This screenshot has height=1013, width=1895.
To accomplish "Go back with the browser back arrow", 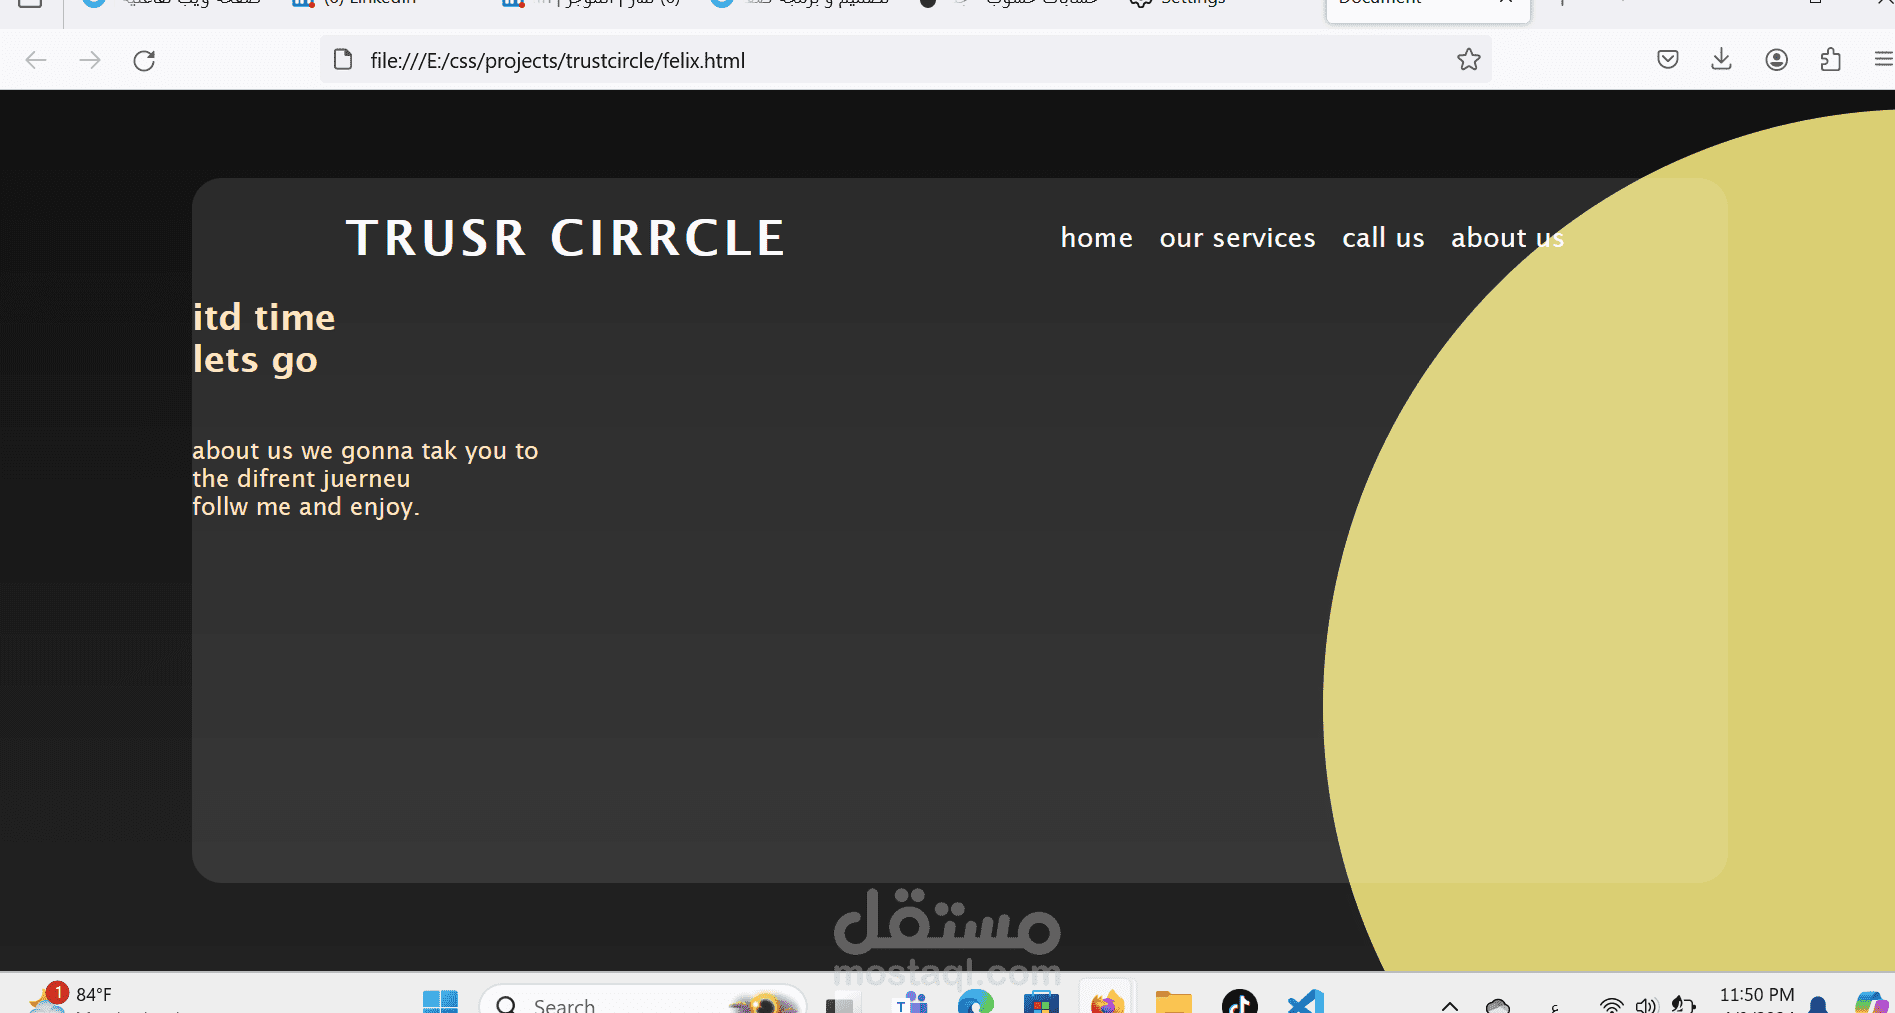I will coord(36,60).
